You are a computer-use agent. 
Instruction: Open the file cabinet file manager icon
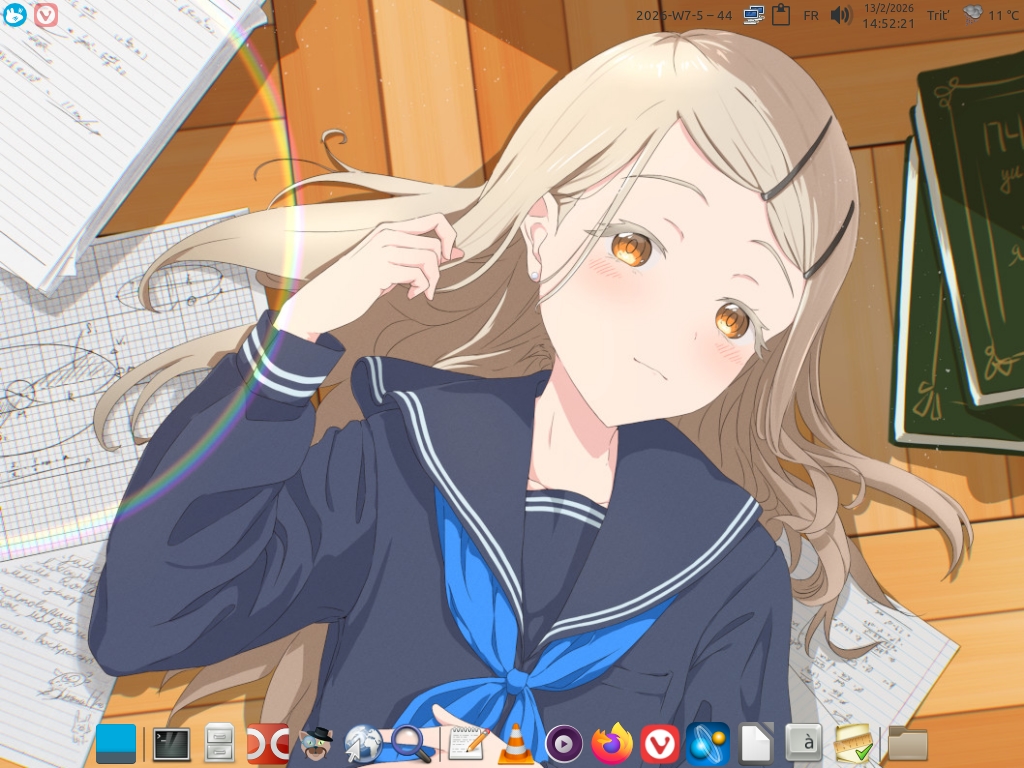tap(219, 744)
